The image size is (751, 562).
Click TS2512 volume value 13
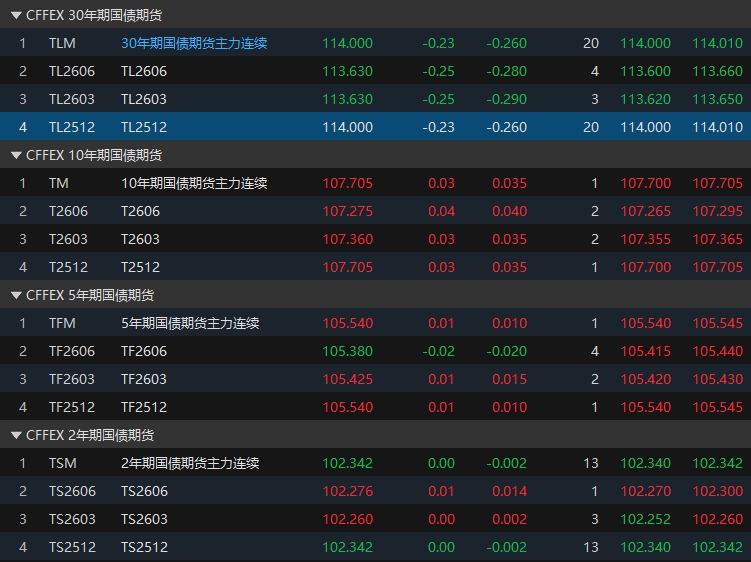click(x=591, y=547)
